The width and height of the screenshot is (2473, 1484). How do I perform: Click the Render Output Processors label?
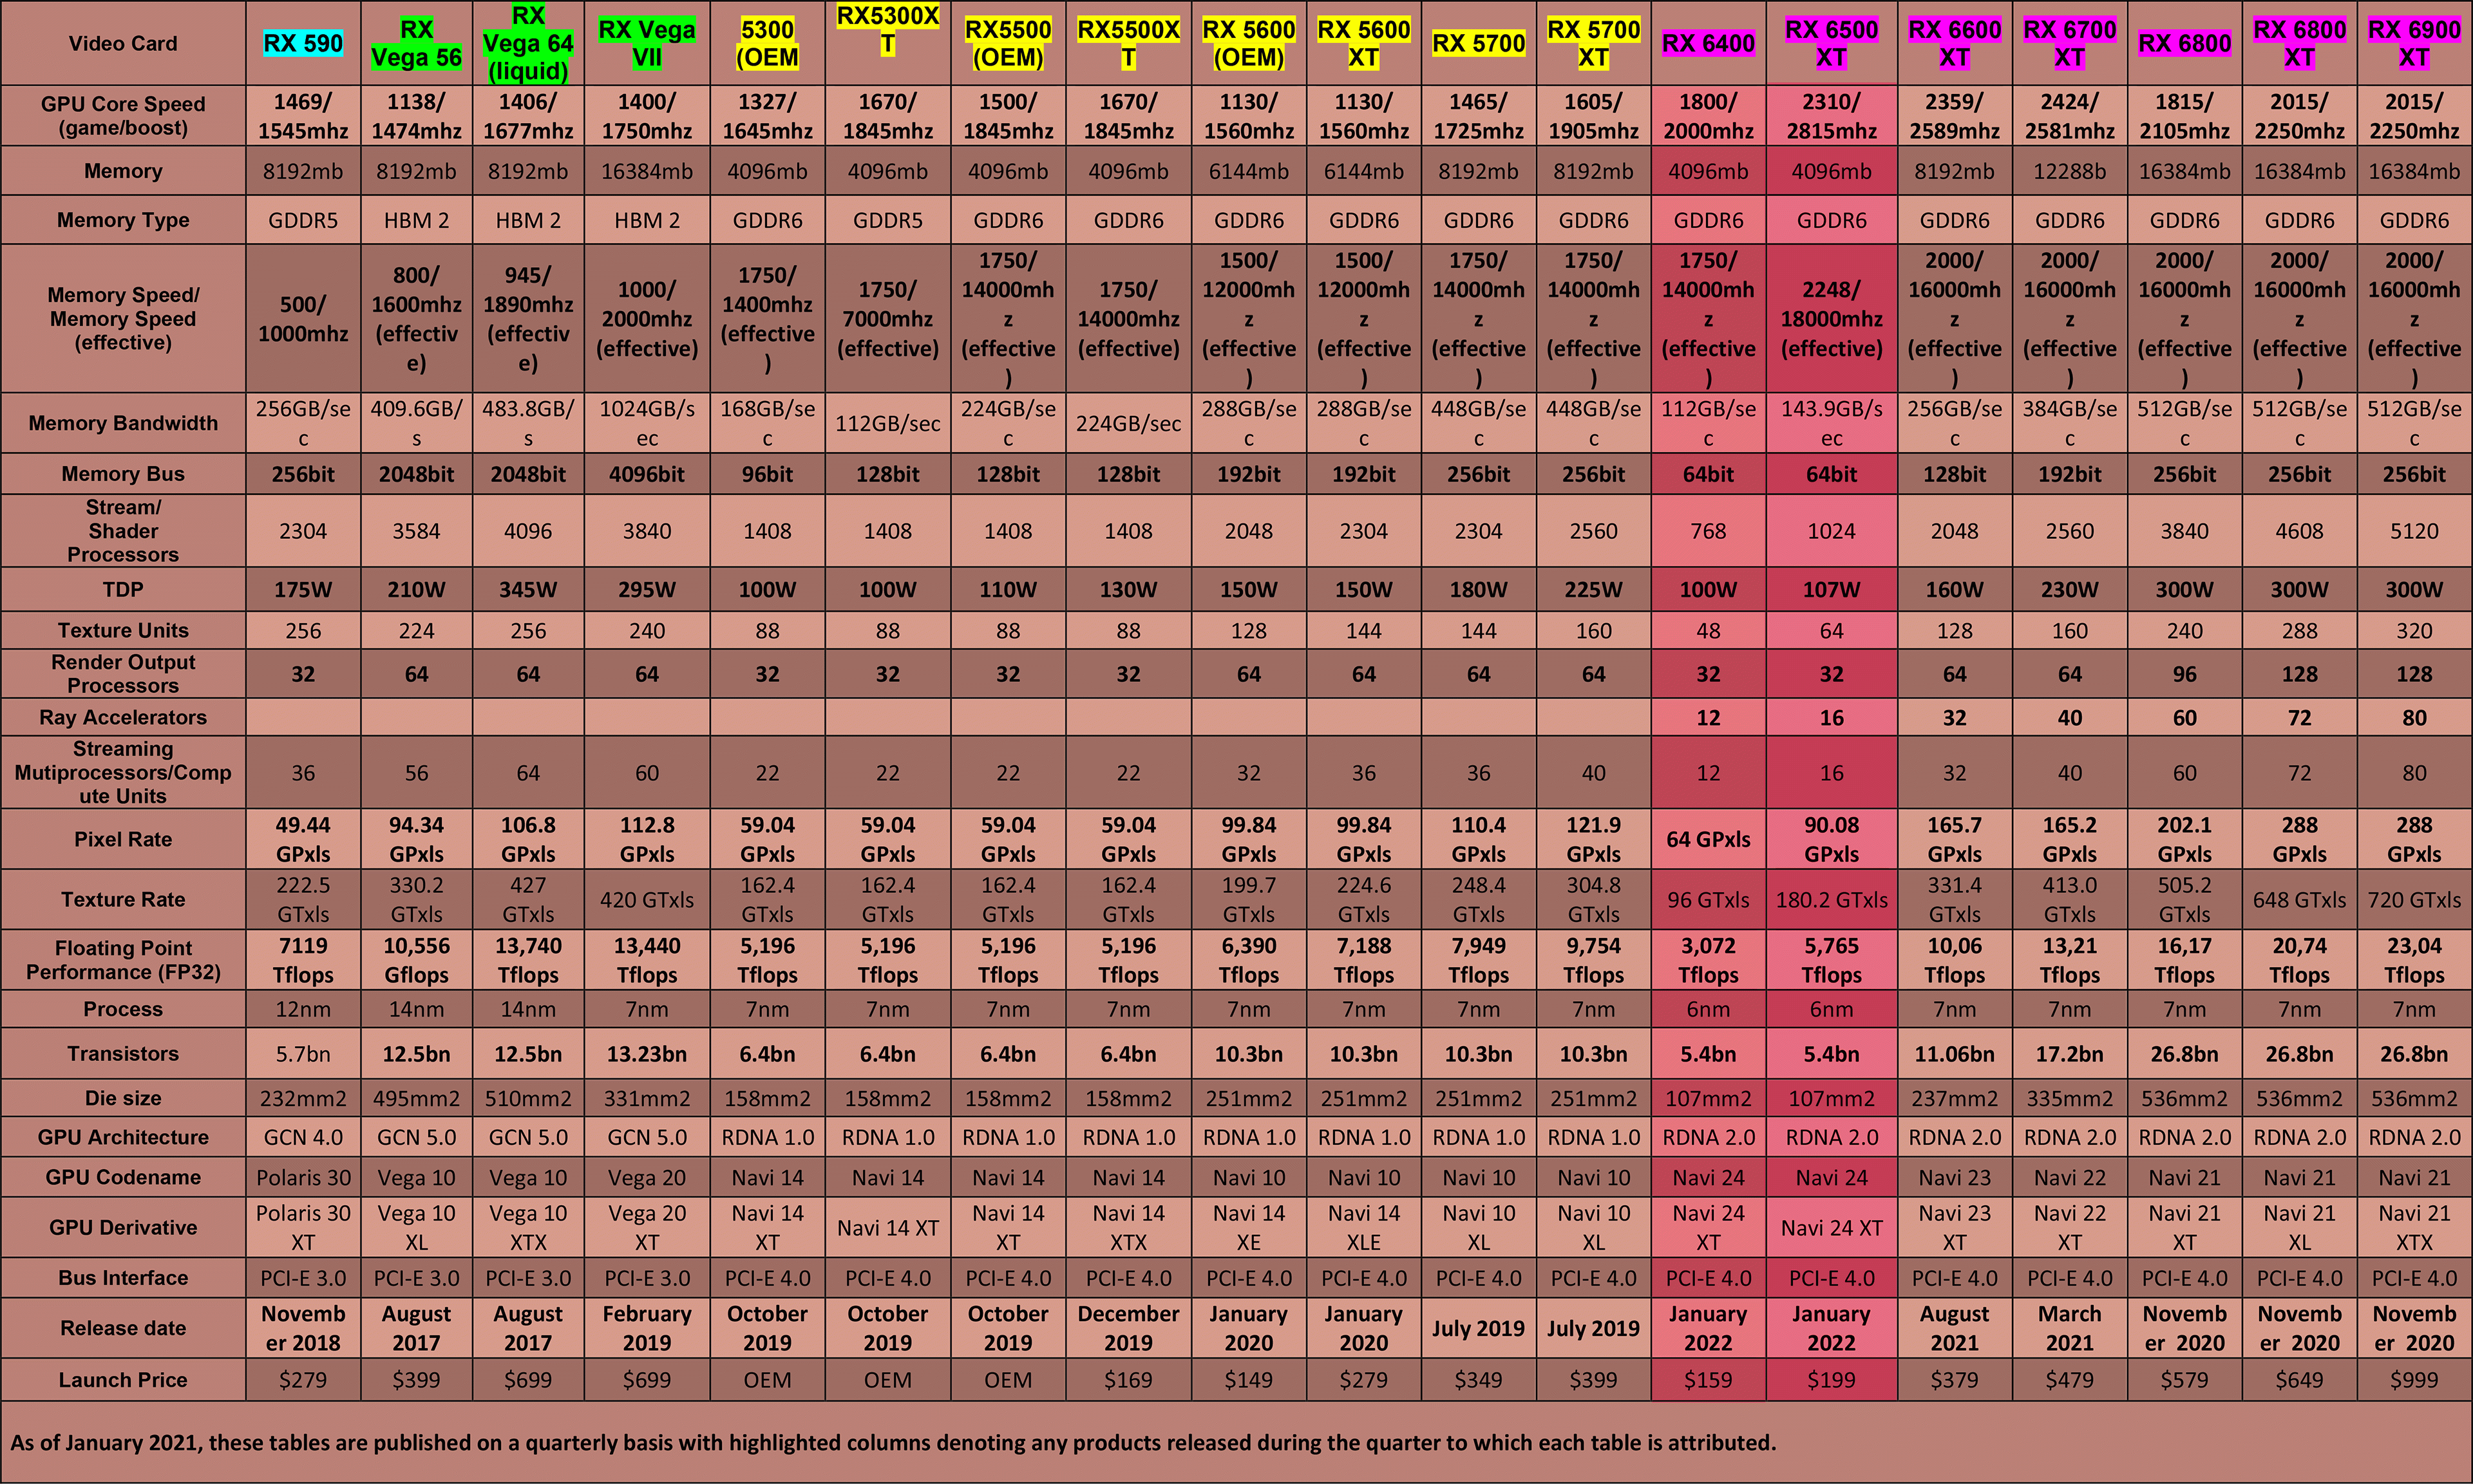pyautogui.click(x=123, y=674)
